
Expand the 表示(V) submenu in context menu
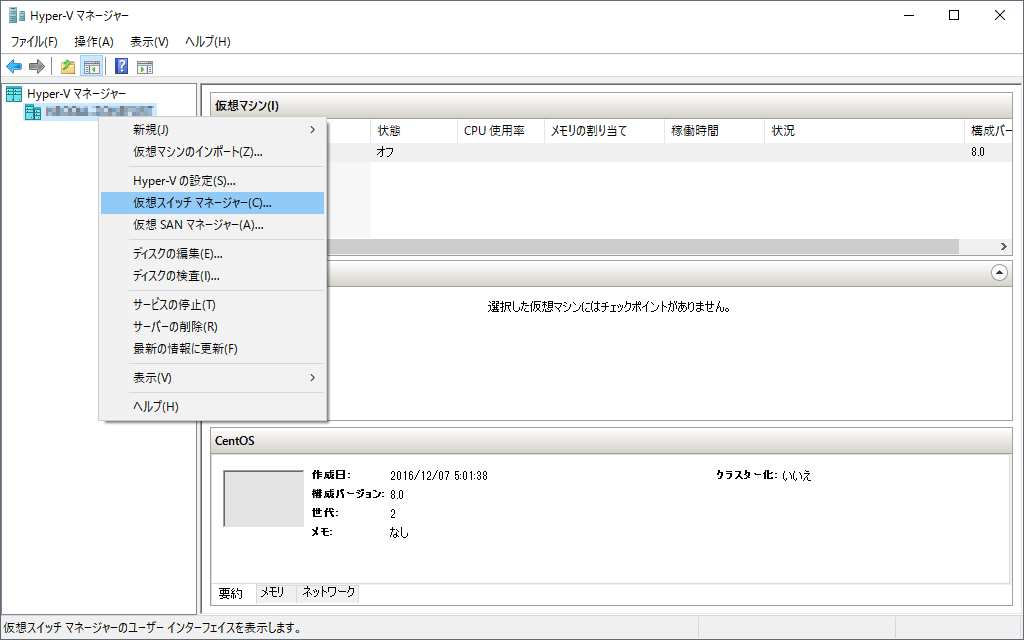(x=212, y=378)
